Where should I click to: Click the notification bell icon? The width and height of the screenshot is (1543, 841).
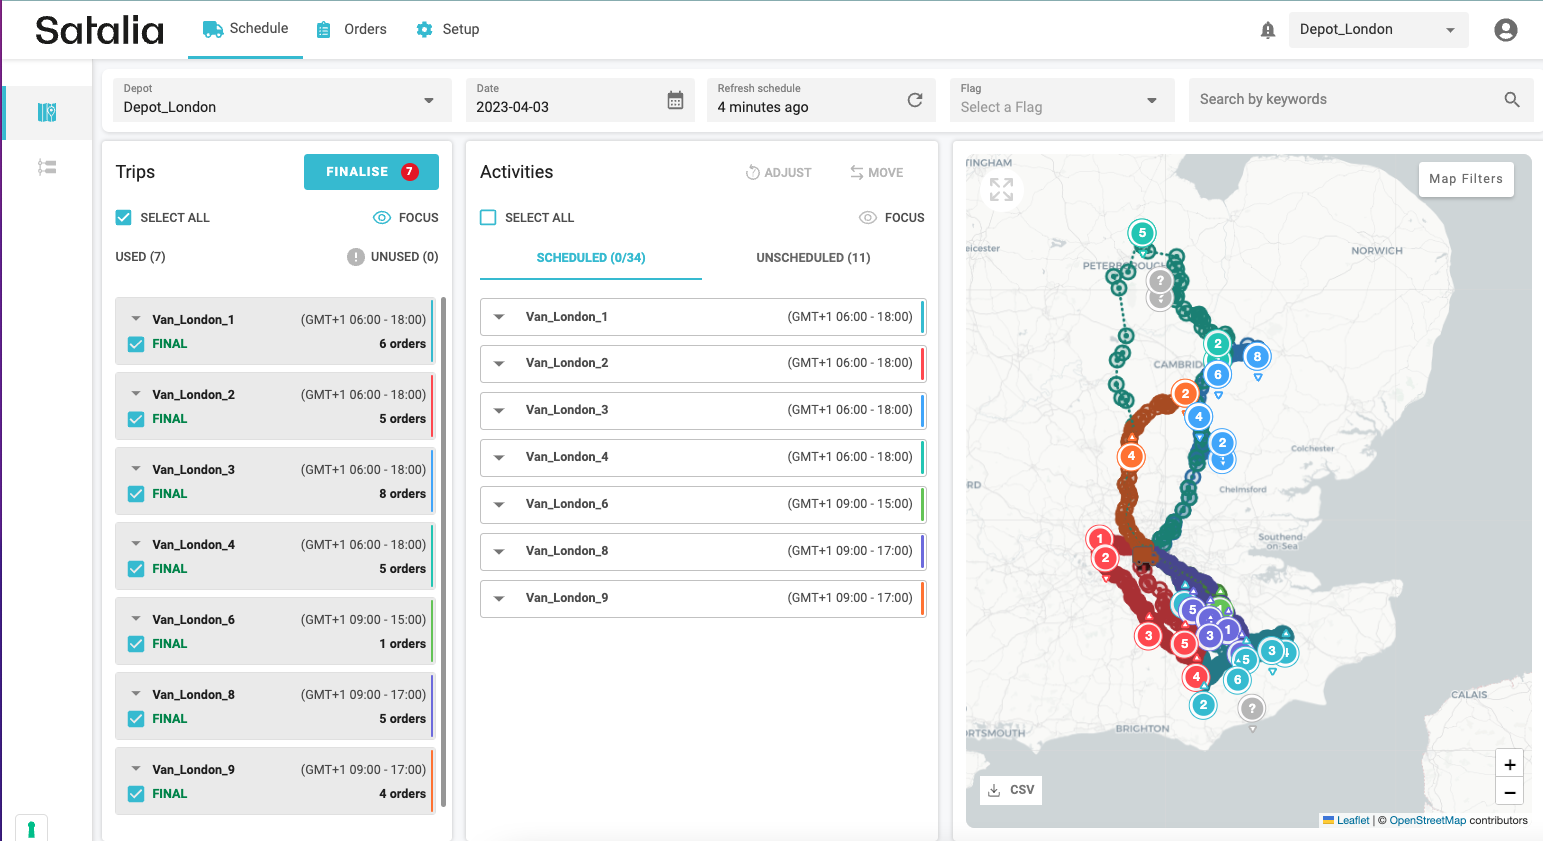pyautogui.click(x=1267, y=30)
